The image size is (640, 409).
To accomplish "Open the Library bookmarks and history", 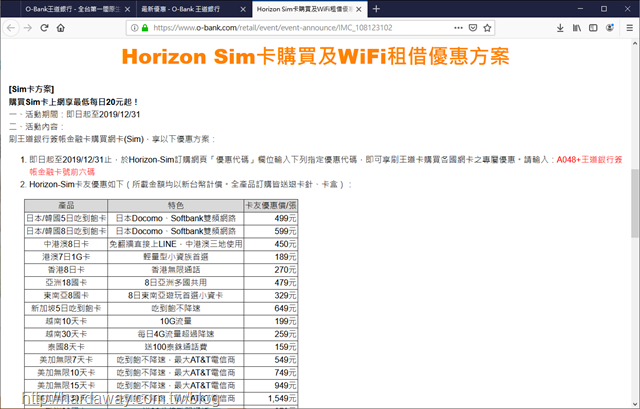I will (577, 28).
